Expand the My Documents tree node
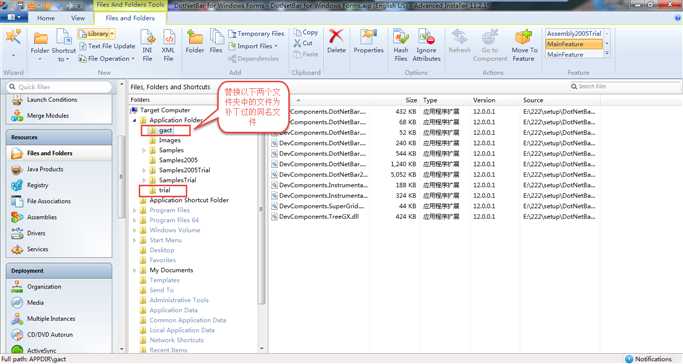683x364 pixels. pos(135,270)
